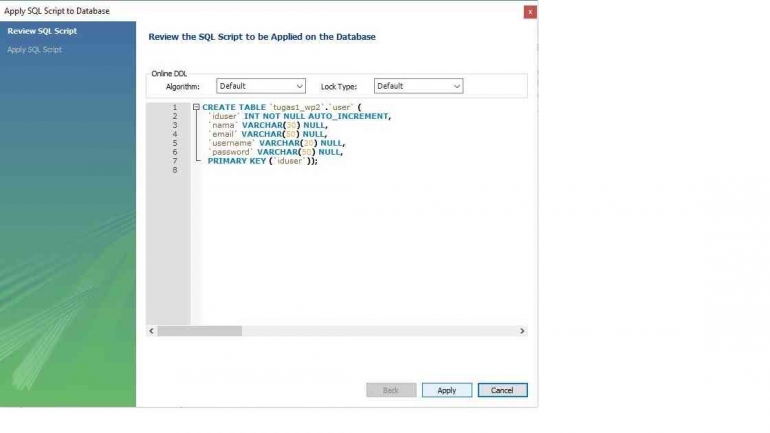The width and height of the screenshot is (770, 433).
Task: Open the Lock Type dropdown
Action: click(418, 86)
